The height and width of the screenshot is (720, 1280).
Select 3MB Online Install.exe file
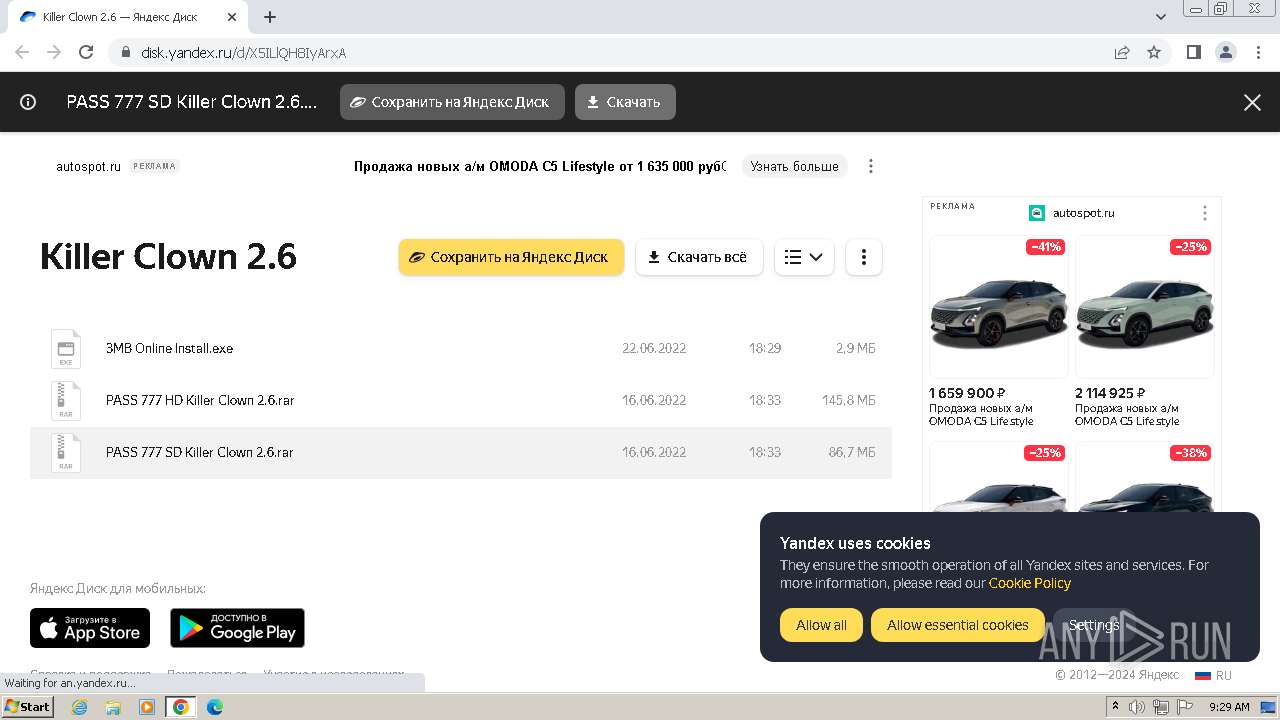pyautogui.click(x=461, y=348)
